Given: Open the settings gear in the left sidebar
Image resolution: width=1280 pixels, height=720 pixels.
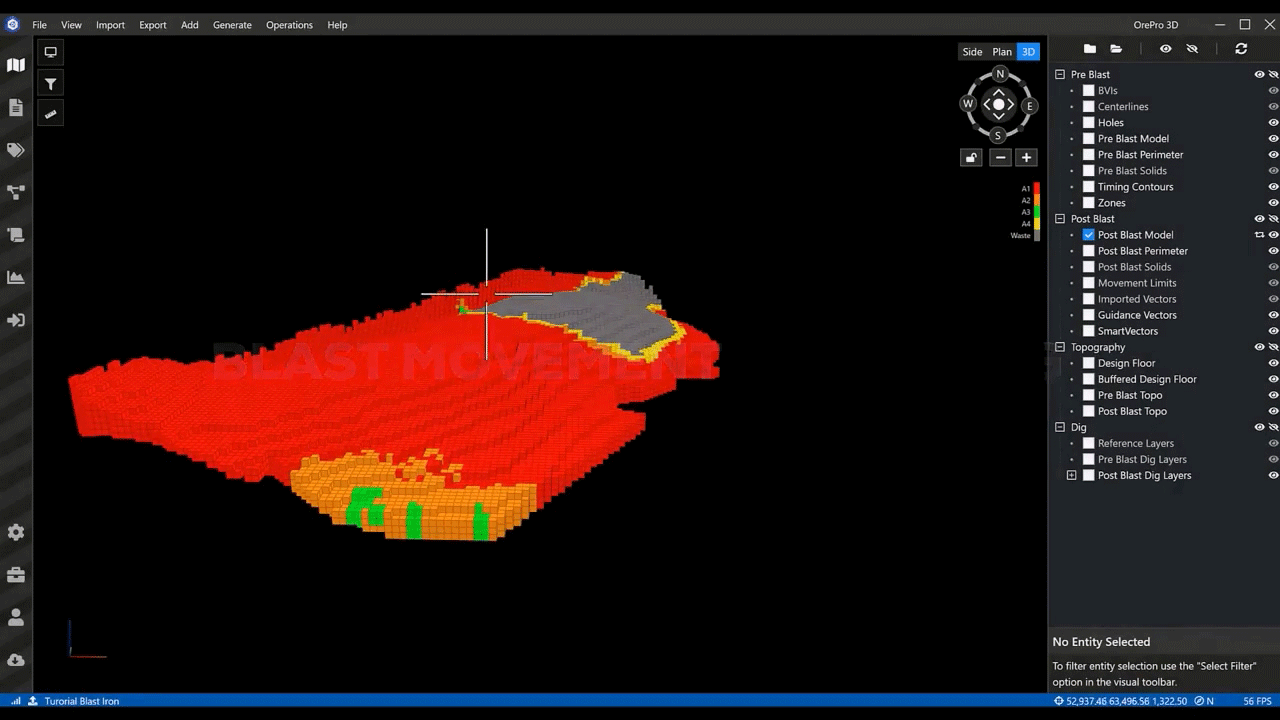Looking at the screenshot, I should [15, 532].
